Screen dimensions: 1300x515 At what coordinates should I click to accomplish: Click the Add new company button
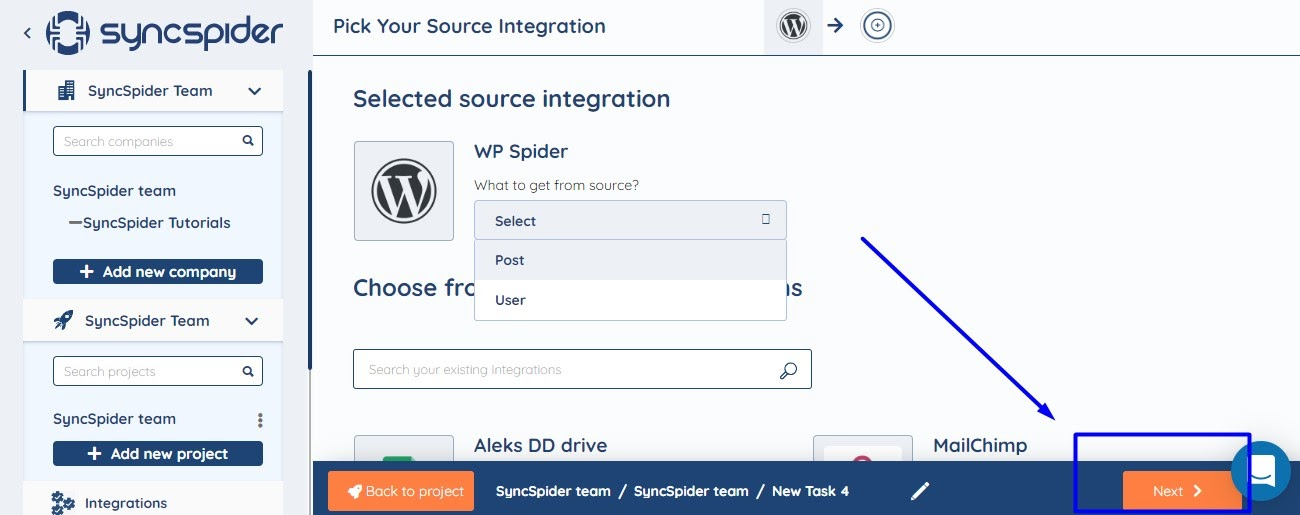point(158,272)
